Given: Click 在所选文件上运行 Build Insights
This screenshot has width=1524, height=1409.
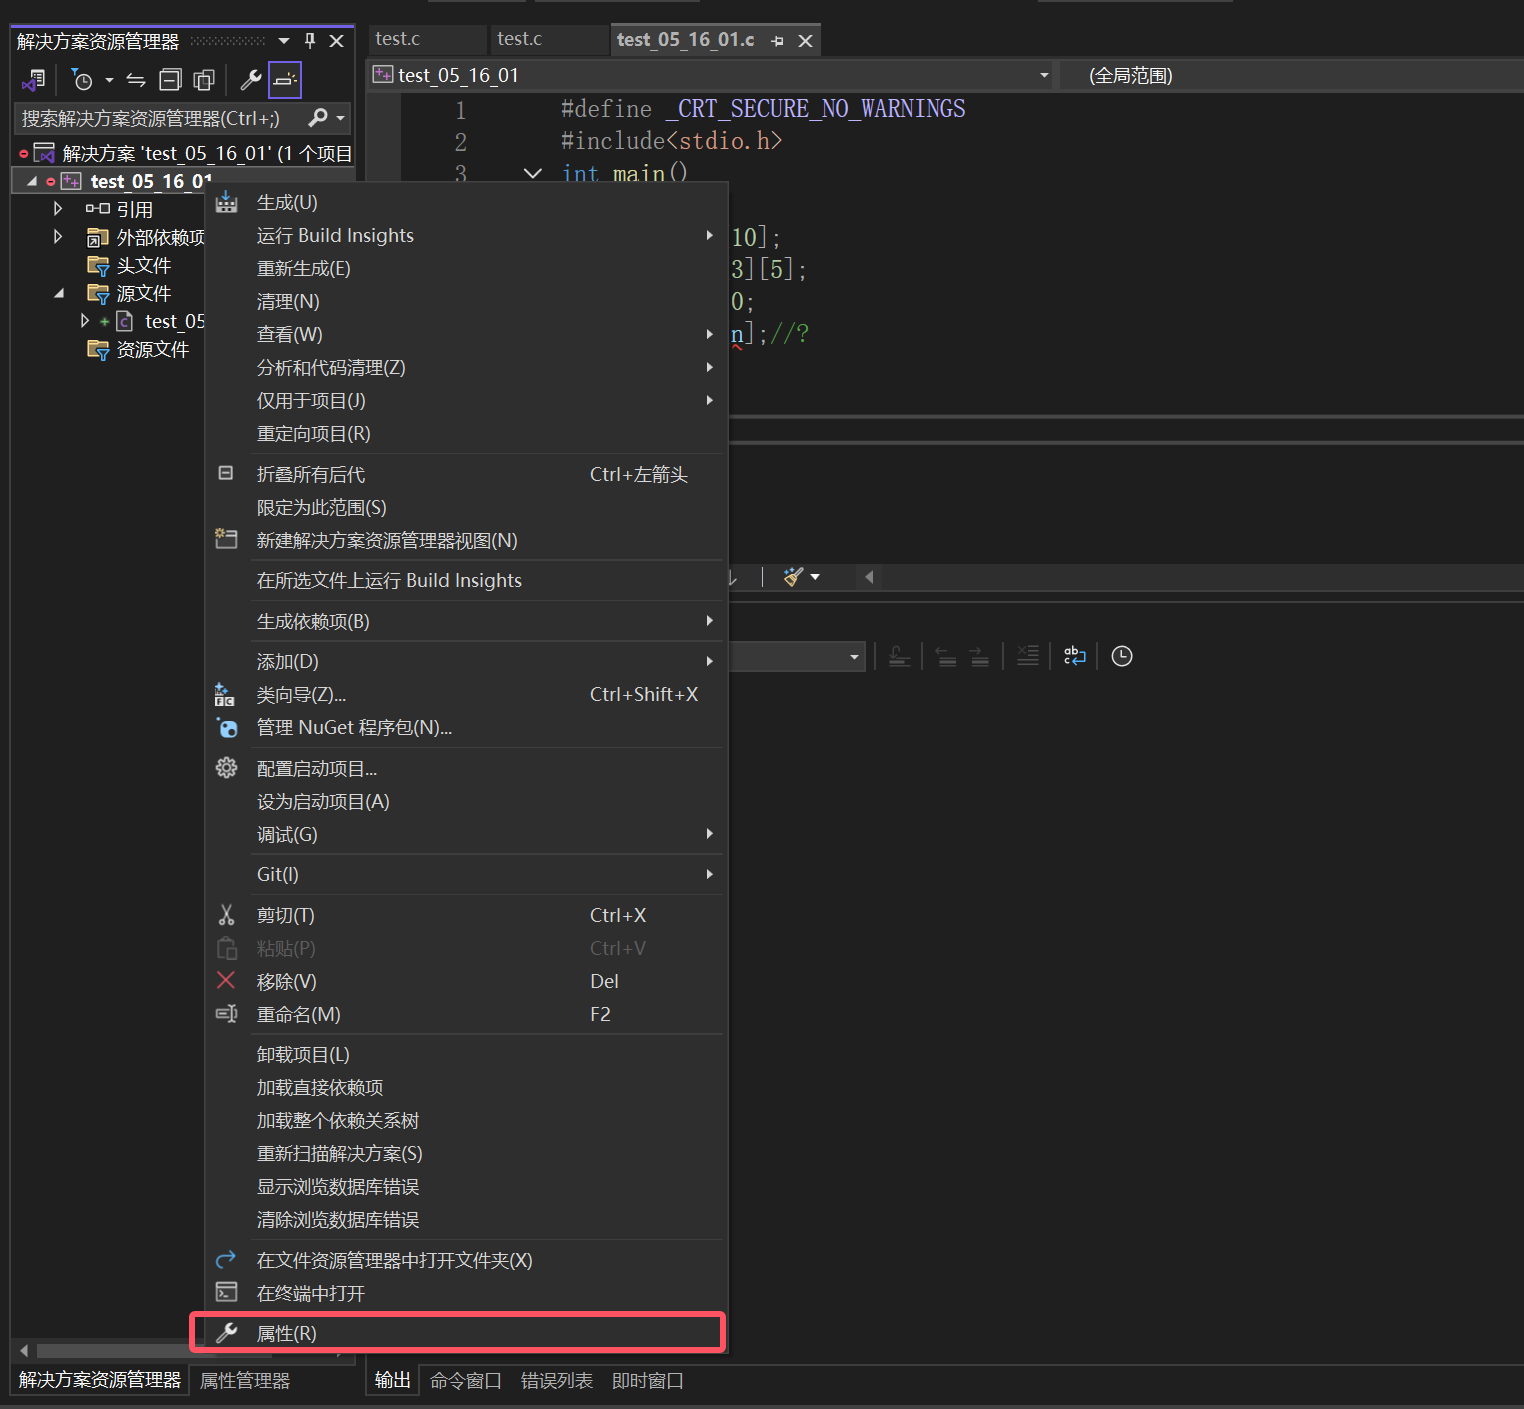Looking at the screenshot, I should 466,581.
